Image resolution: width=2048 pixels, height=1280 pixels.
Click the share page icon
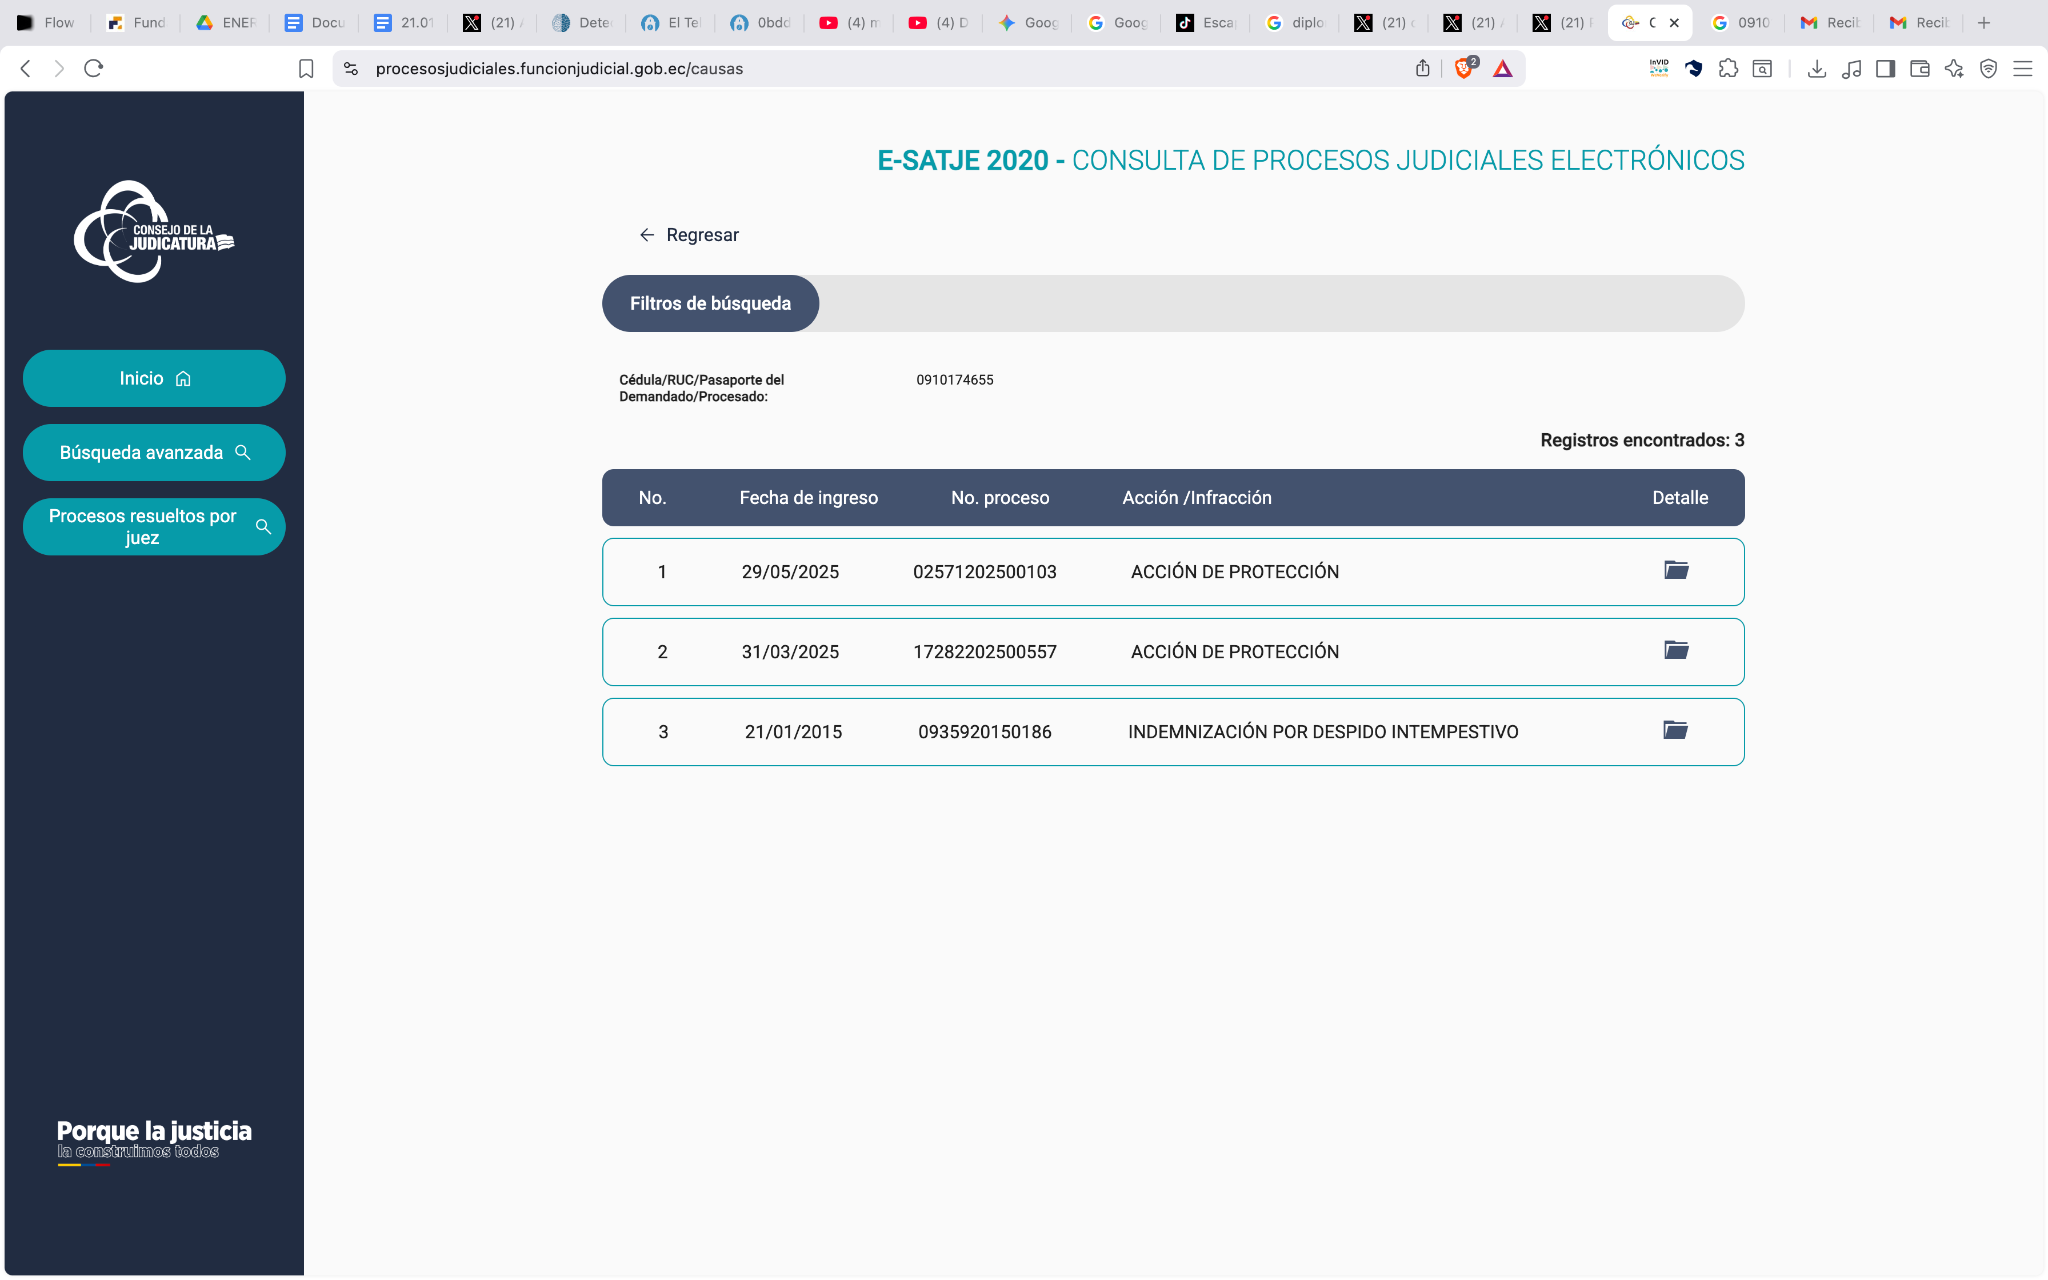(x=1422, y=68)
